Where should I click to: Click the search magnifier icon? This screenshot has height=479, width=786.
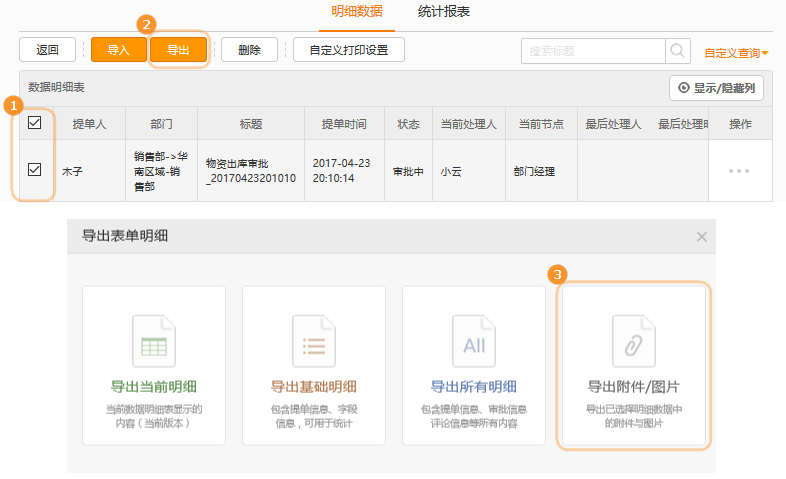678,51
